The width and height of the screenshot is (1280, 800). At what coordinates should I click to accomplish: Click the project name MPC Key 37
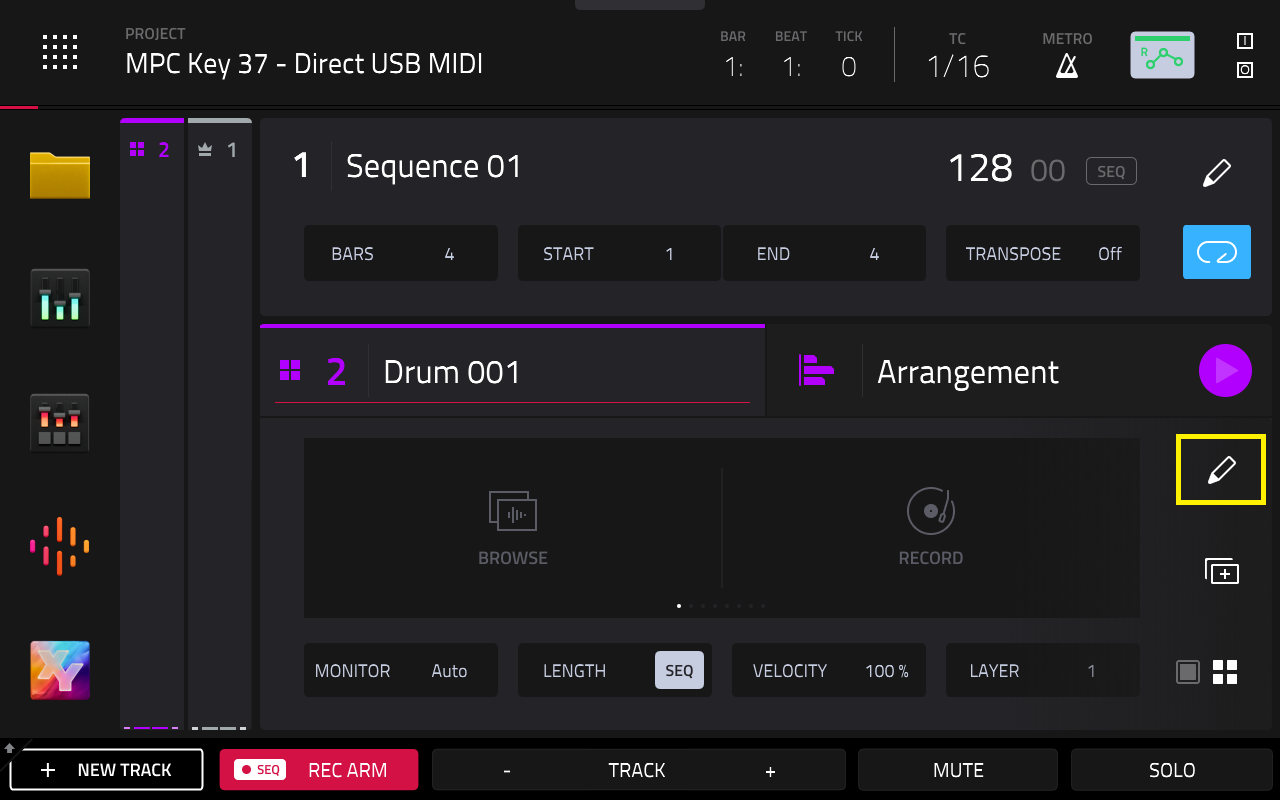pyautogui.click(x=304, y=64)
